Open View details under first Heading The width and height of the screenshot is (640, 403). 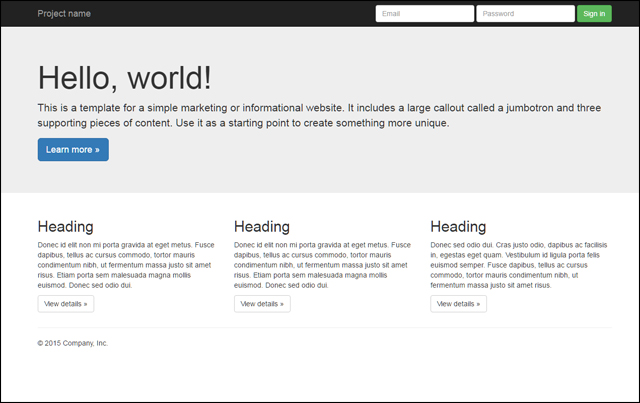(66, 303)
